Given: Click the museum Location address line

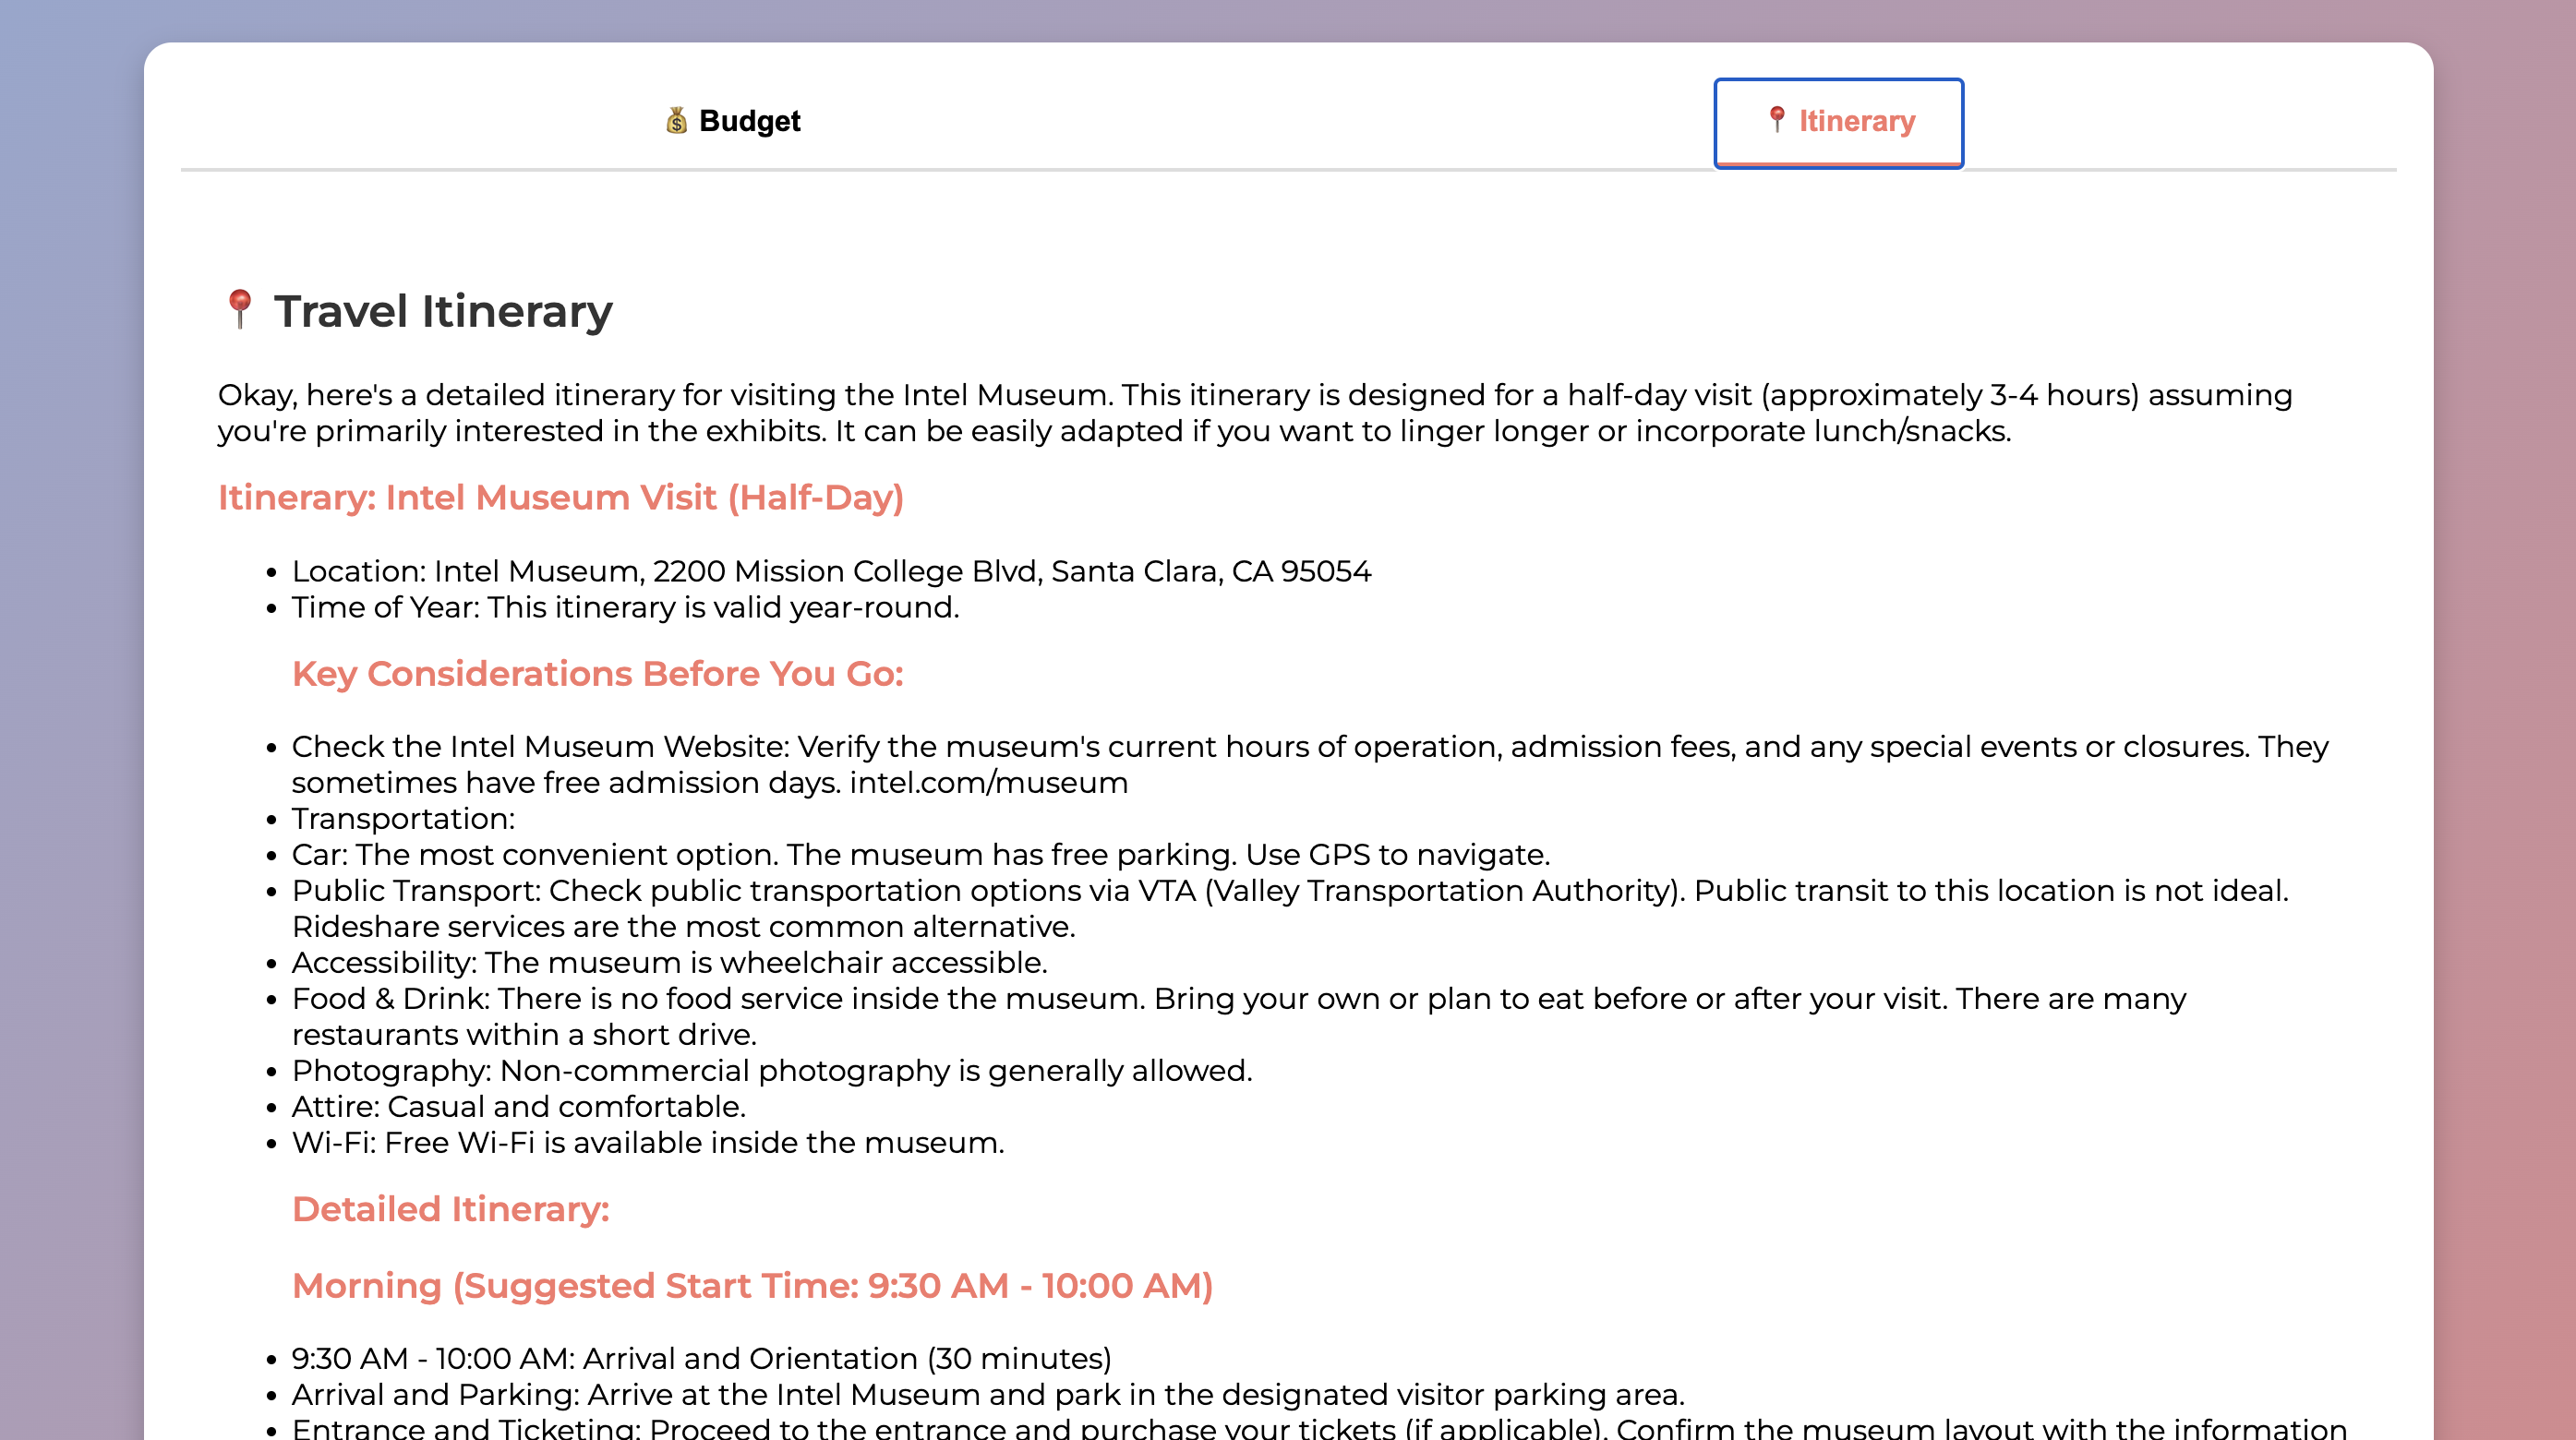Looking at the screenshot, I should click(x=830, y=571).
